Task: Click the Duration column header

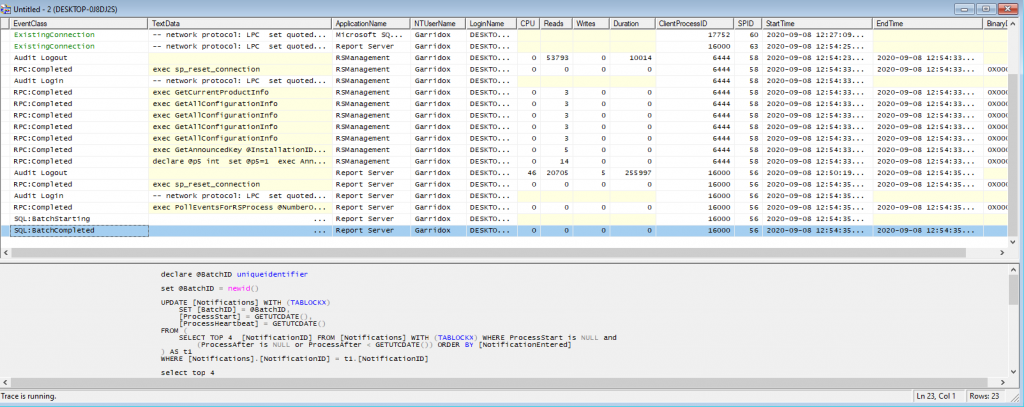Action: (633, 24)
